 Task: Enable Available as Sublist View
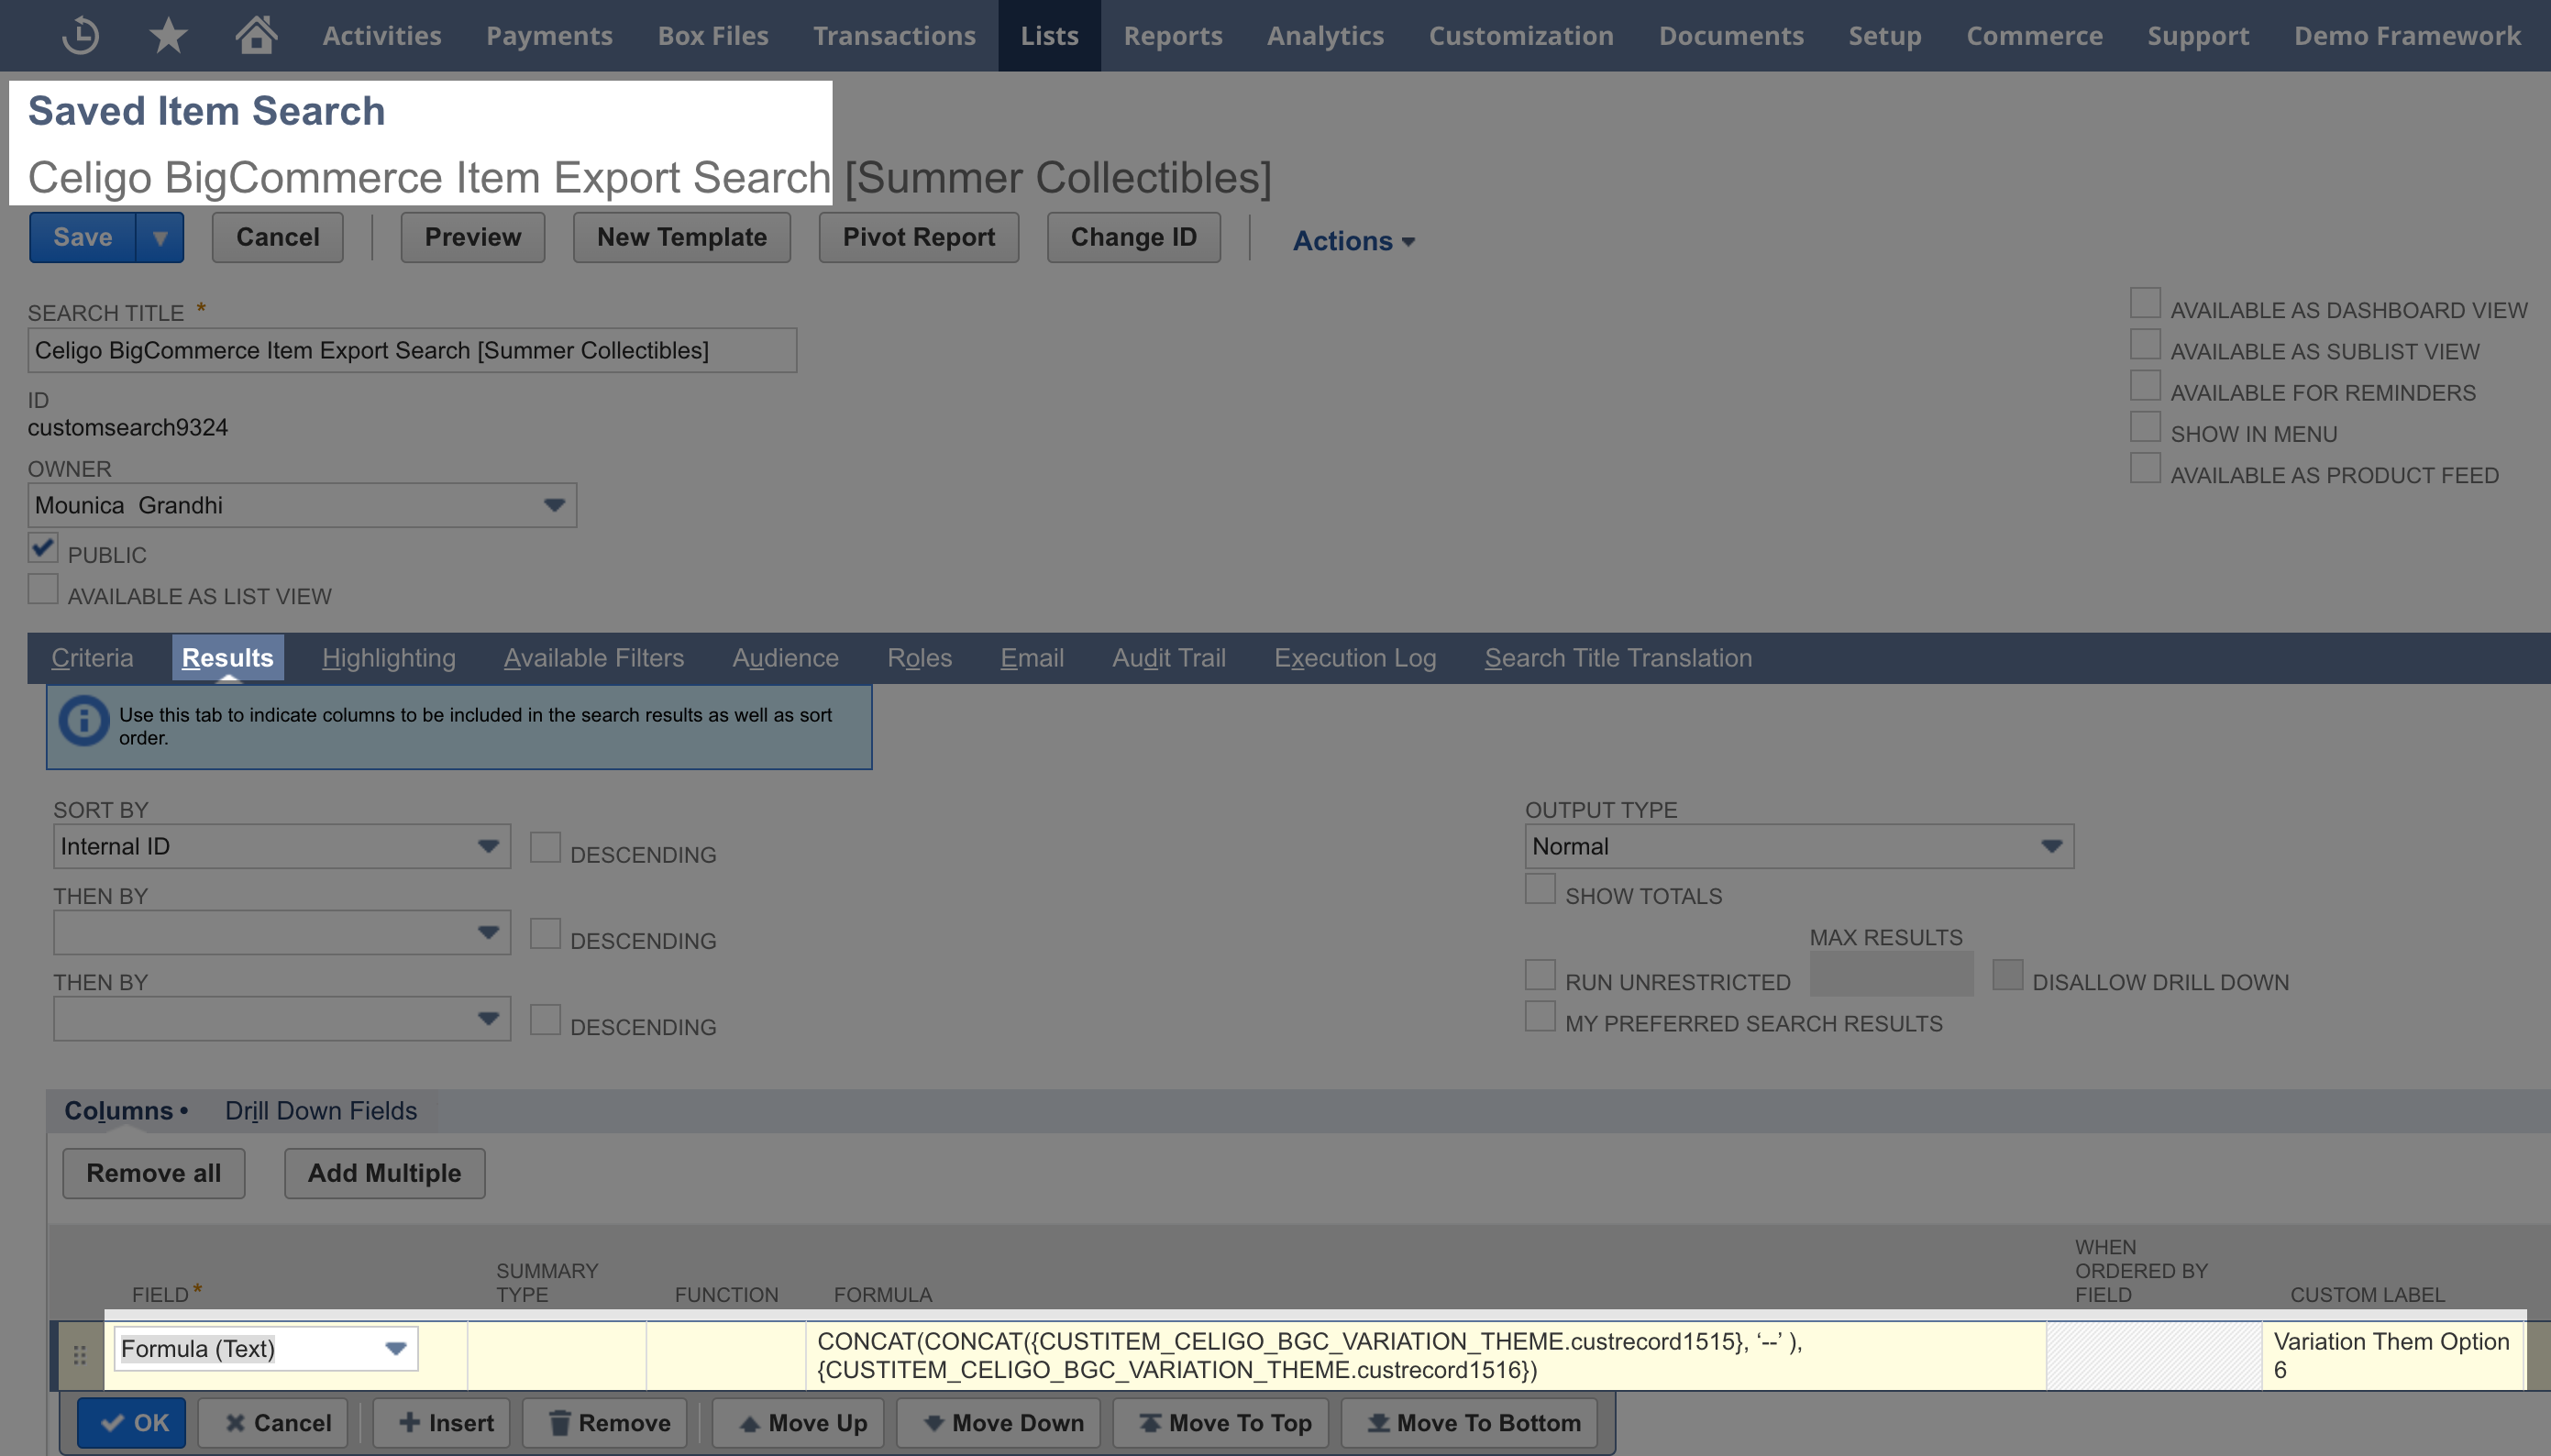pos(2145,344)
